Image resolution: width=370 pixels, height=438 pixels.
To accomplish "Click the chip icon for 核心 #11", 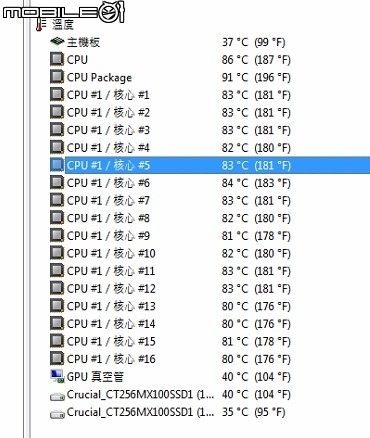I will pos(57,271).
